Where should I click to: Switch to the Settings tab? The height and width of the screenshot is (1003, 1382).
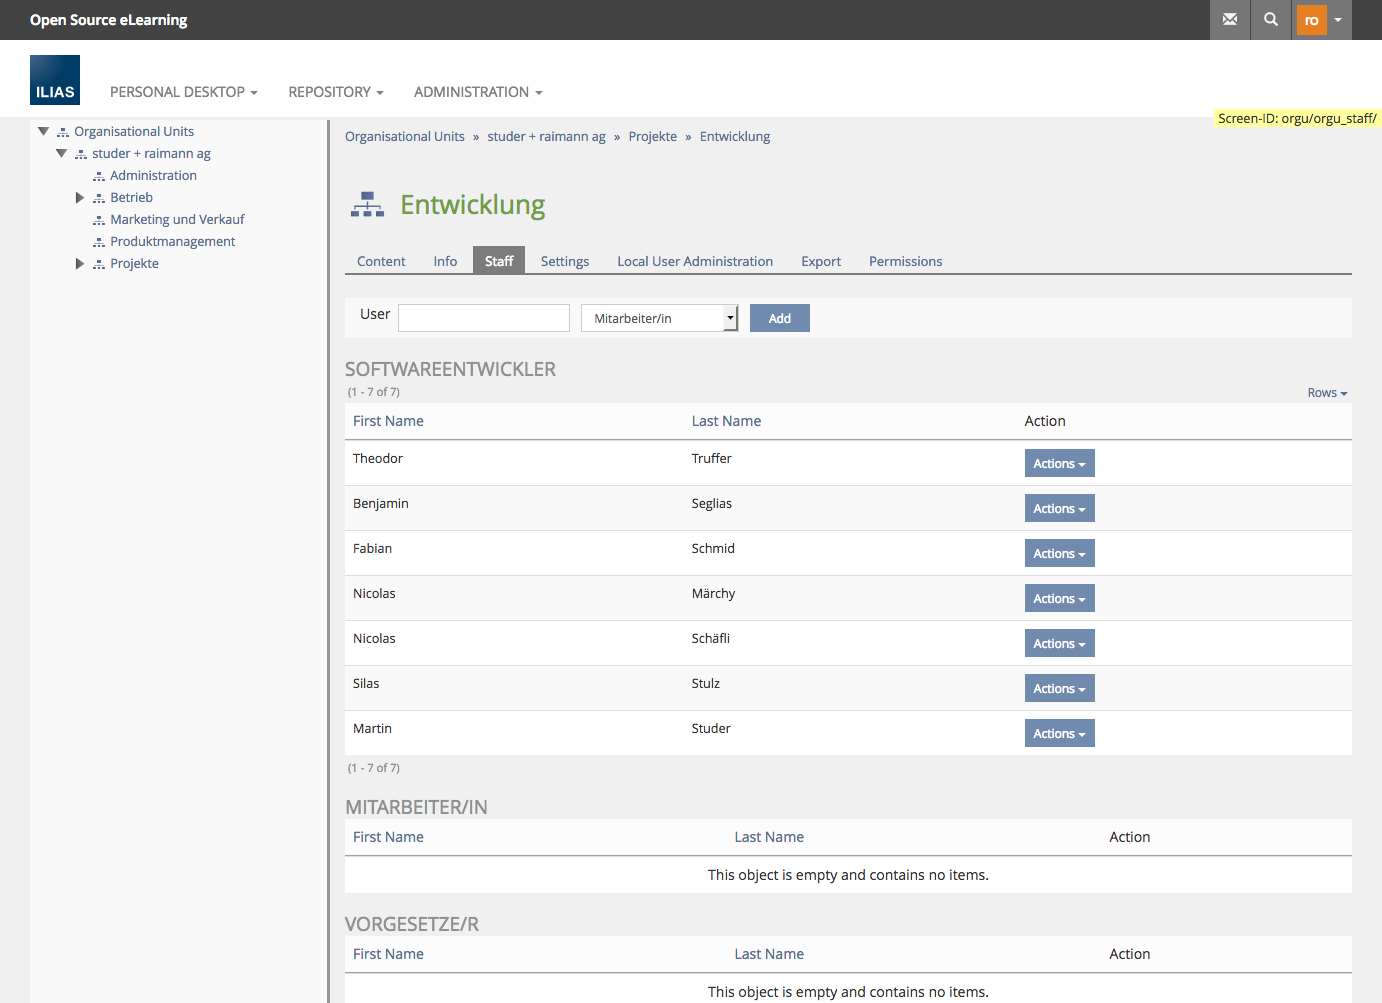click(564, 261)
